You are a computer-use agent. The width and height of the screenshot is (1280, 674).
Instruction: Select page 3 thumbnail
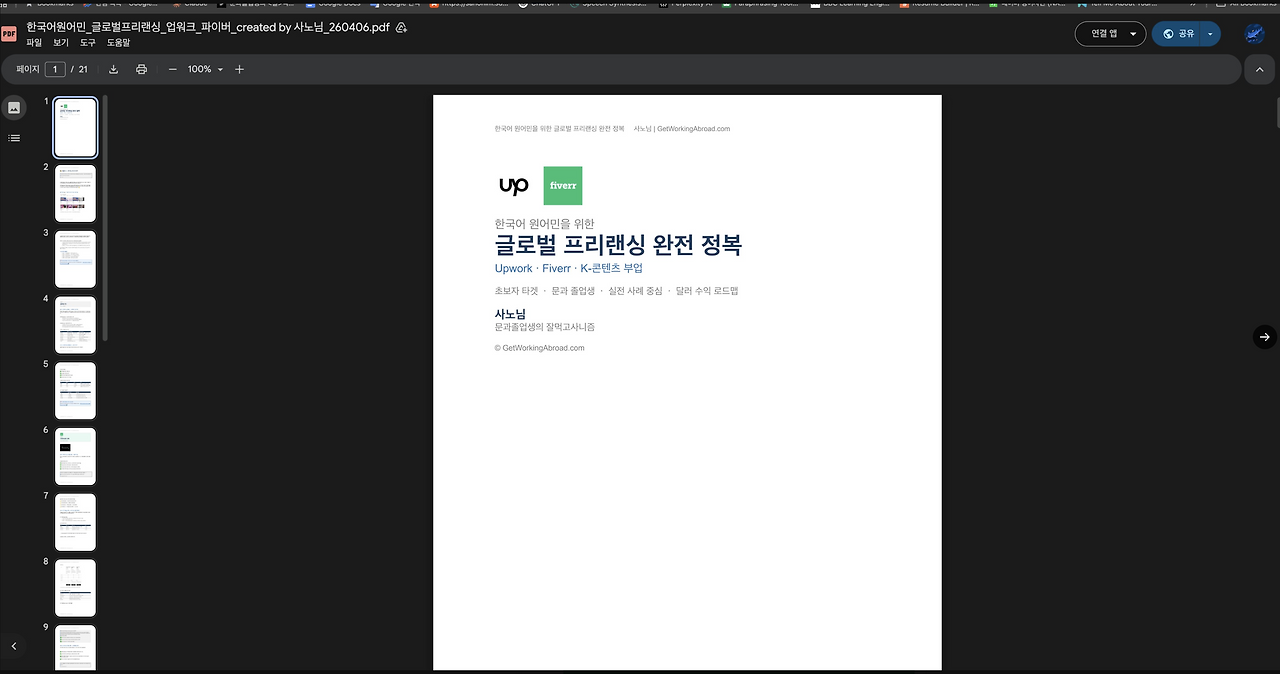coord(75,260)
